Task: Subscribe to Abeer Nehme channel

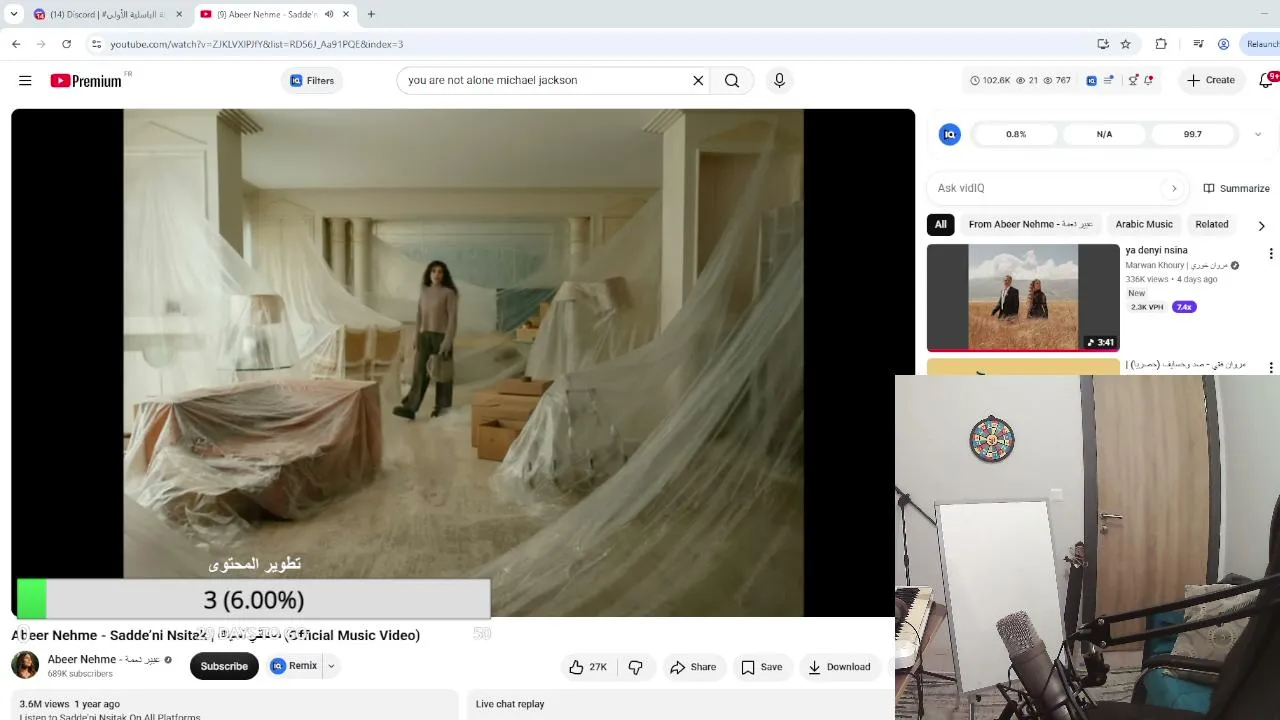Action: 224,666
